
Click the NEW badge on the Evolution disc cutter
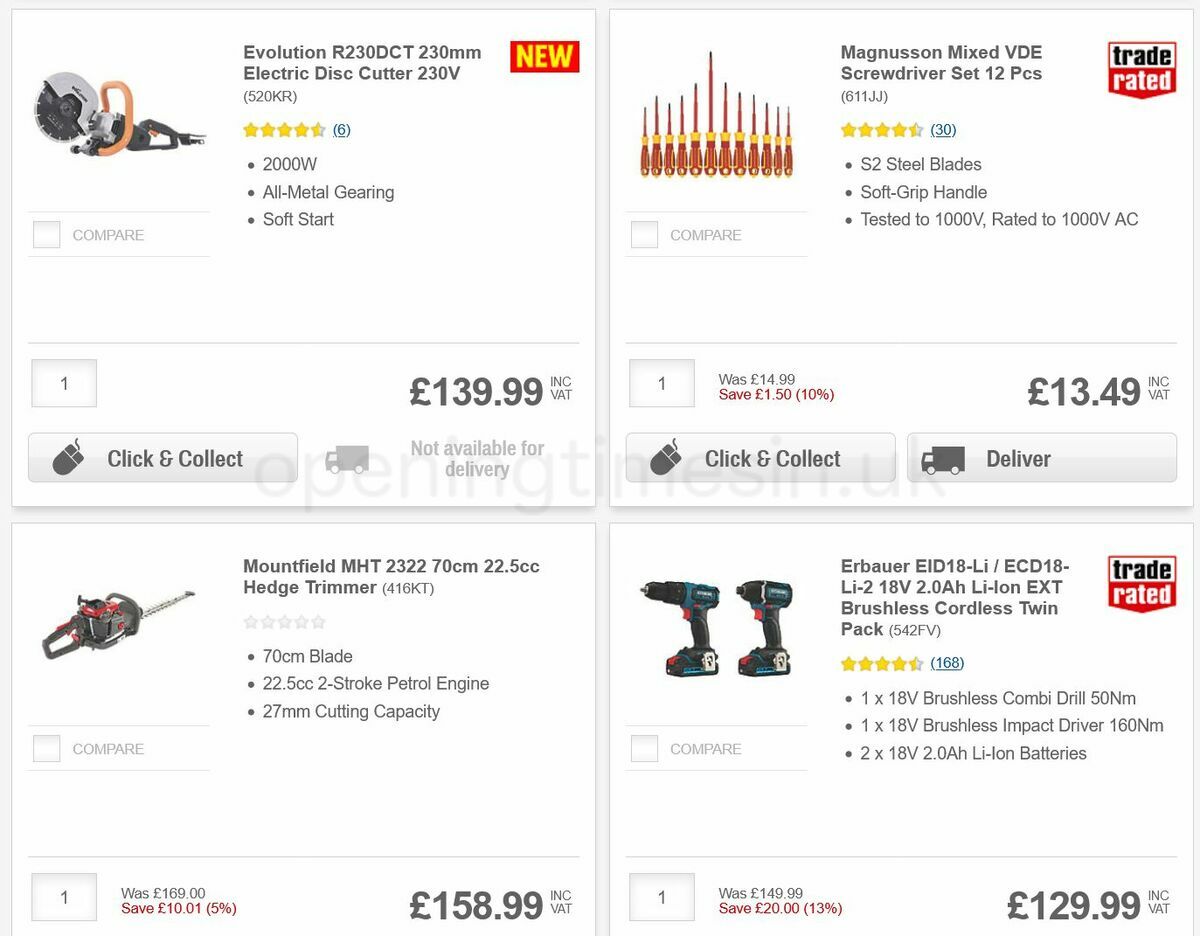point(544,57)
